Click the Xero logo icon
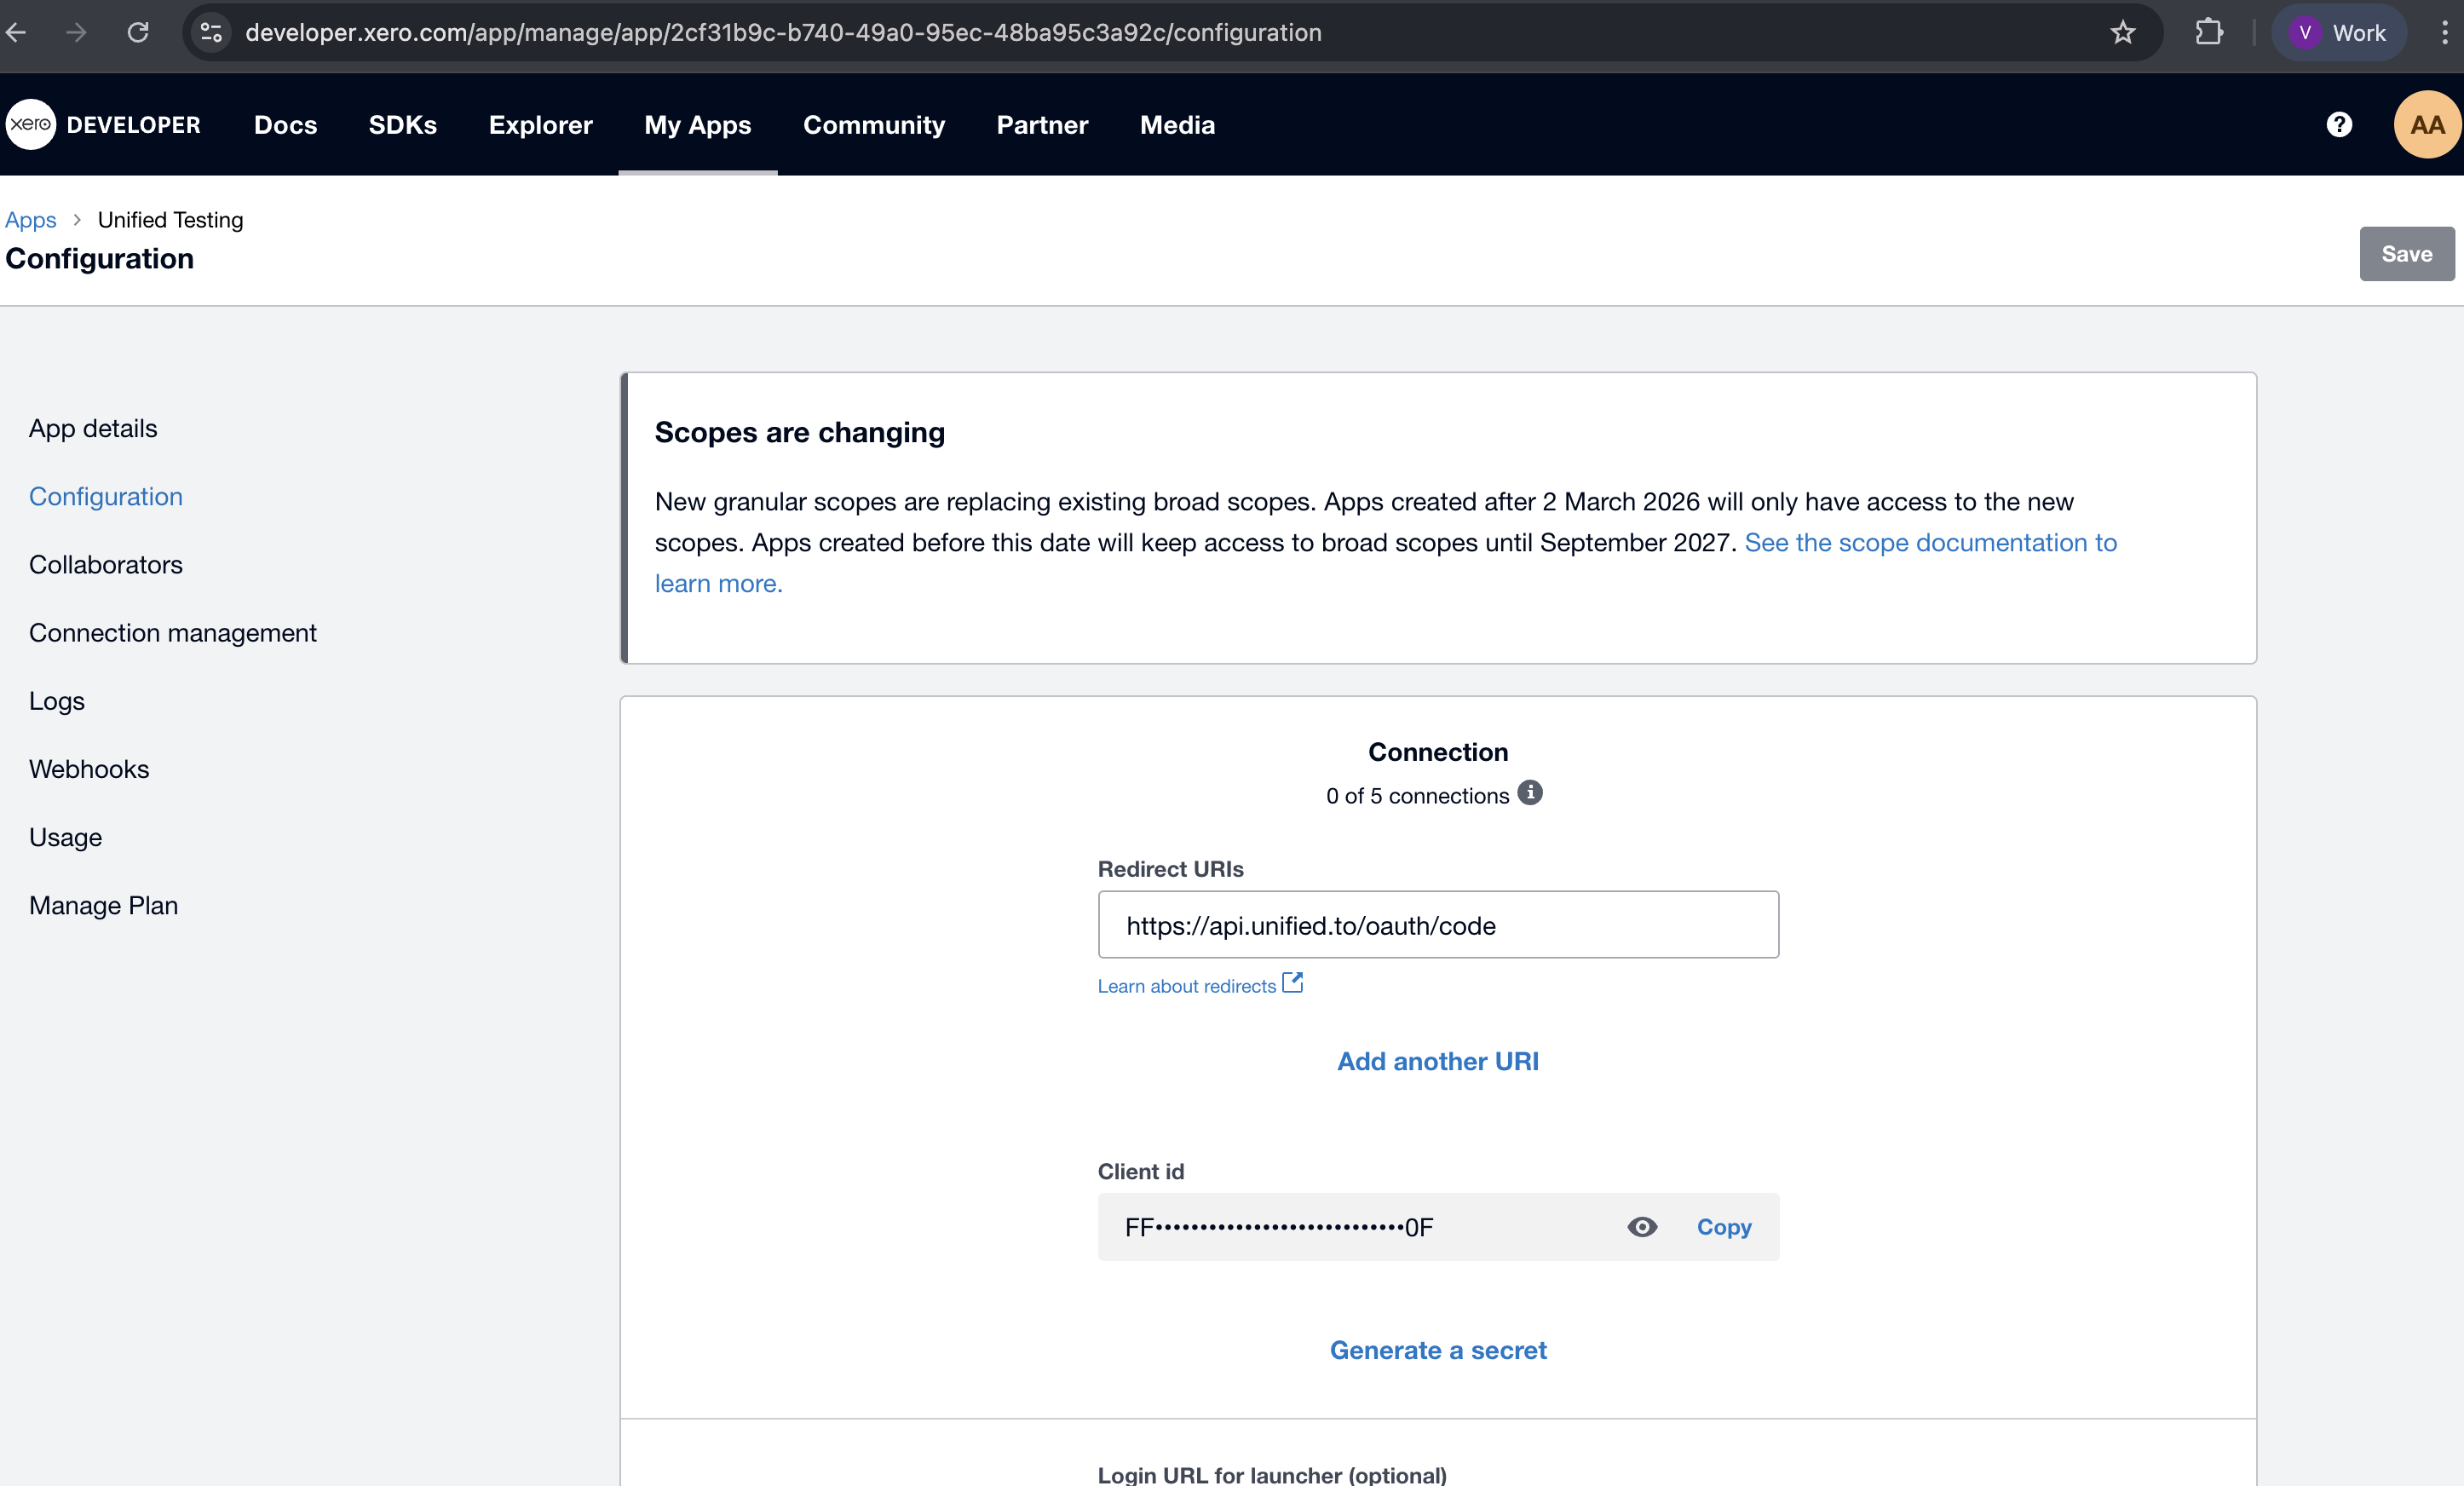The image size is (2464, 1486). pos(31,125)
